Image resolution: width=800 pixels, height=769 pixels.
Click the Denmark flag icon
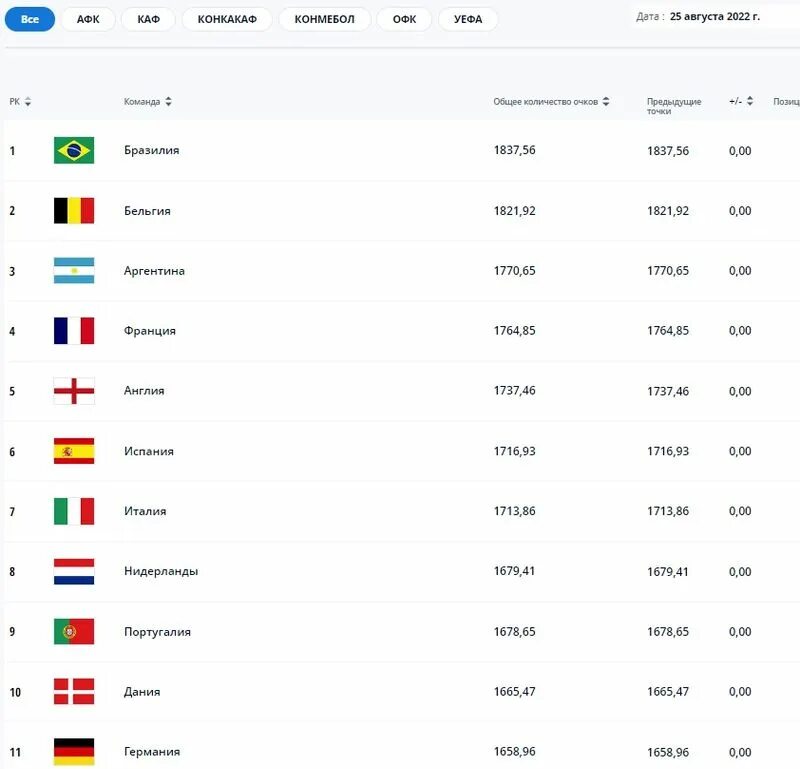coord(74,691)
